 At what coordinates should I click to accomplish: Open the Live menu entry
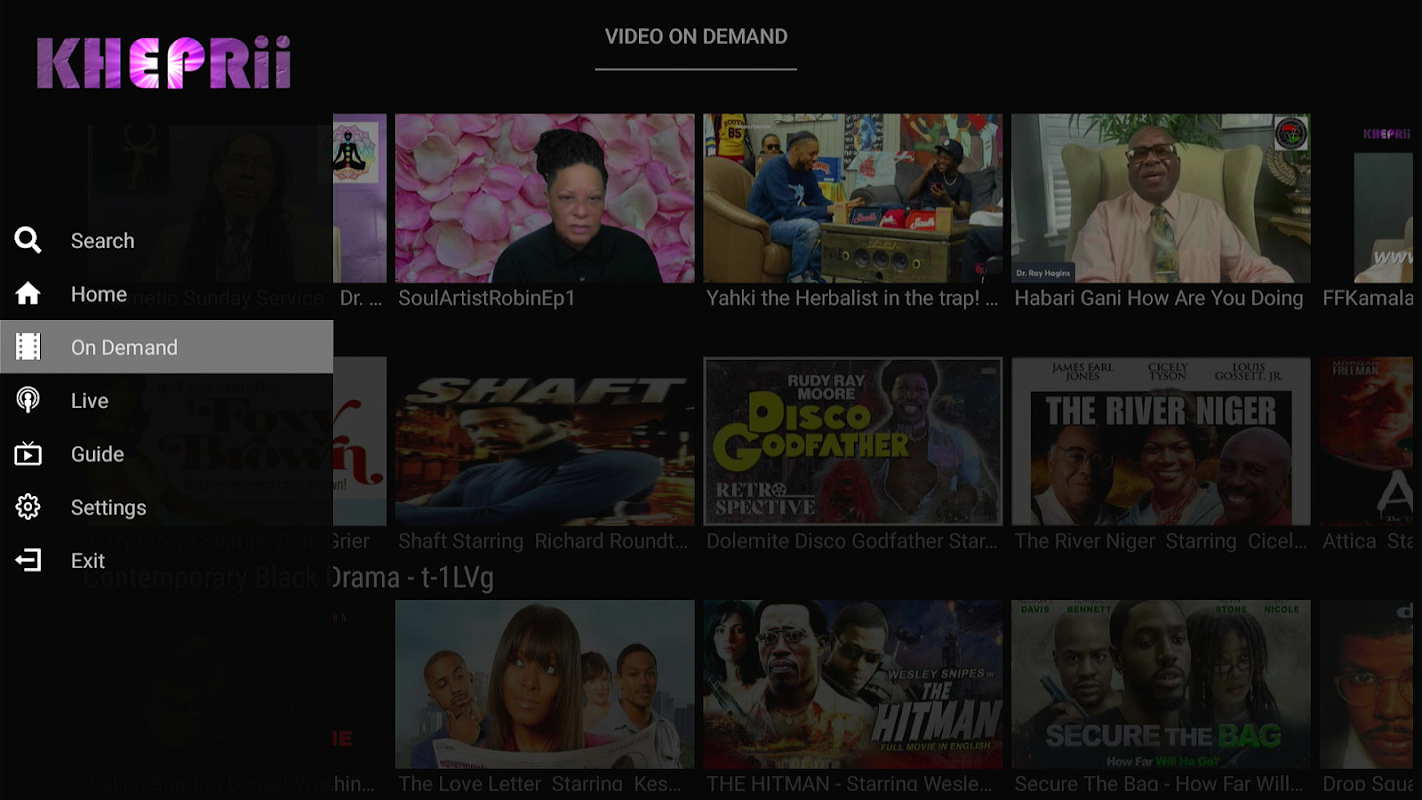click(166, 400)
